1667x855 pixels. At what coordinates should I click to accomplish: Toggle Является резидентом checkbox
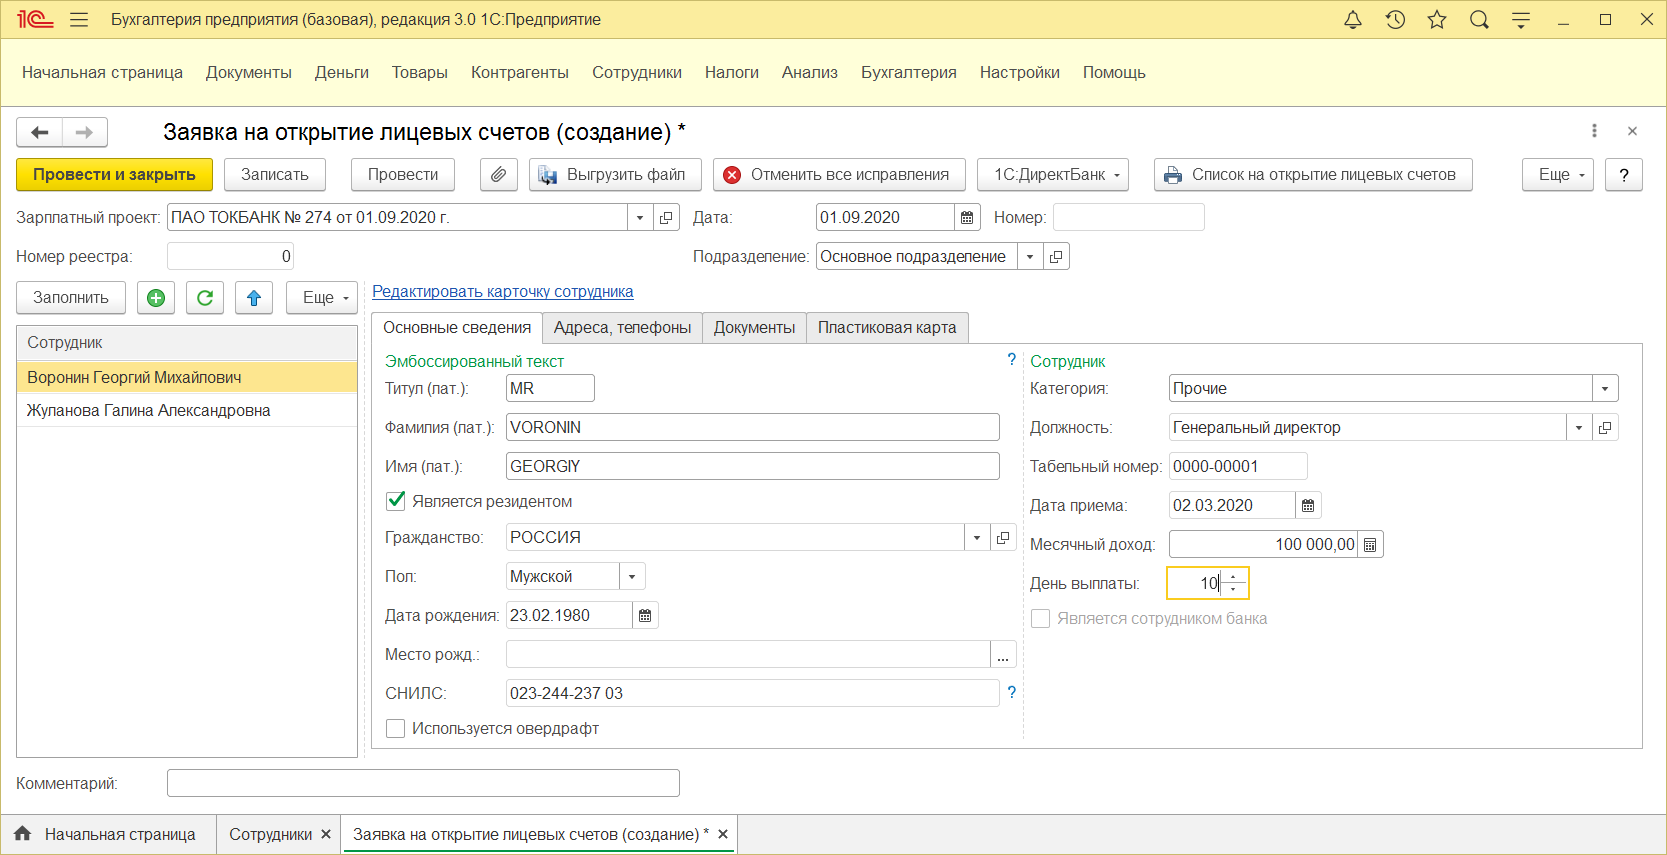coord(396,501)
